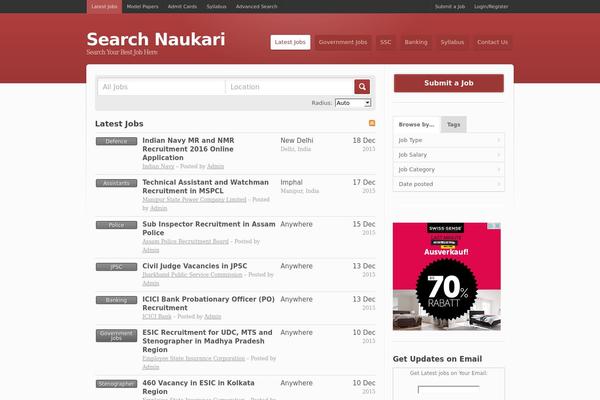Click the 18 Dec posting date

coord(364,140)
